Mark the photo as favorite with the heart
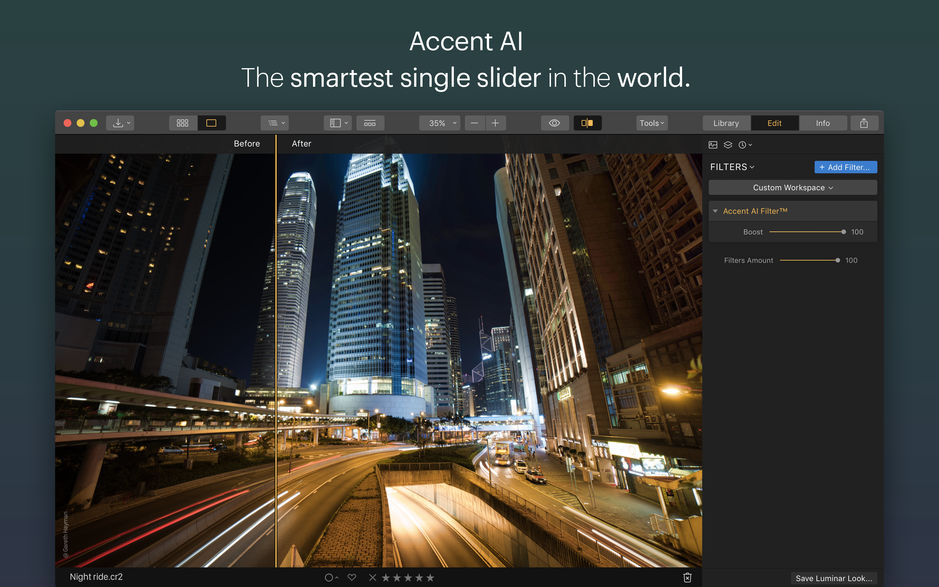 (351, 577)
